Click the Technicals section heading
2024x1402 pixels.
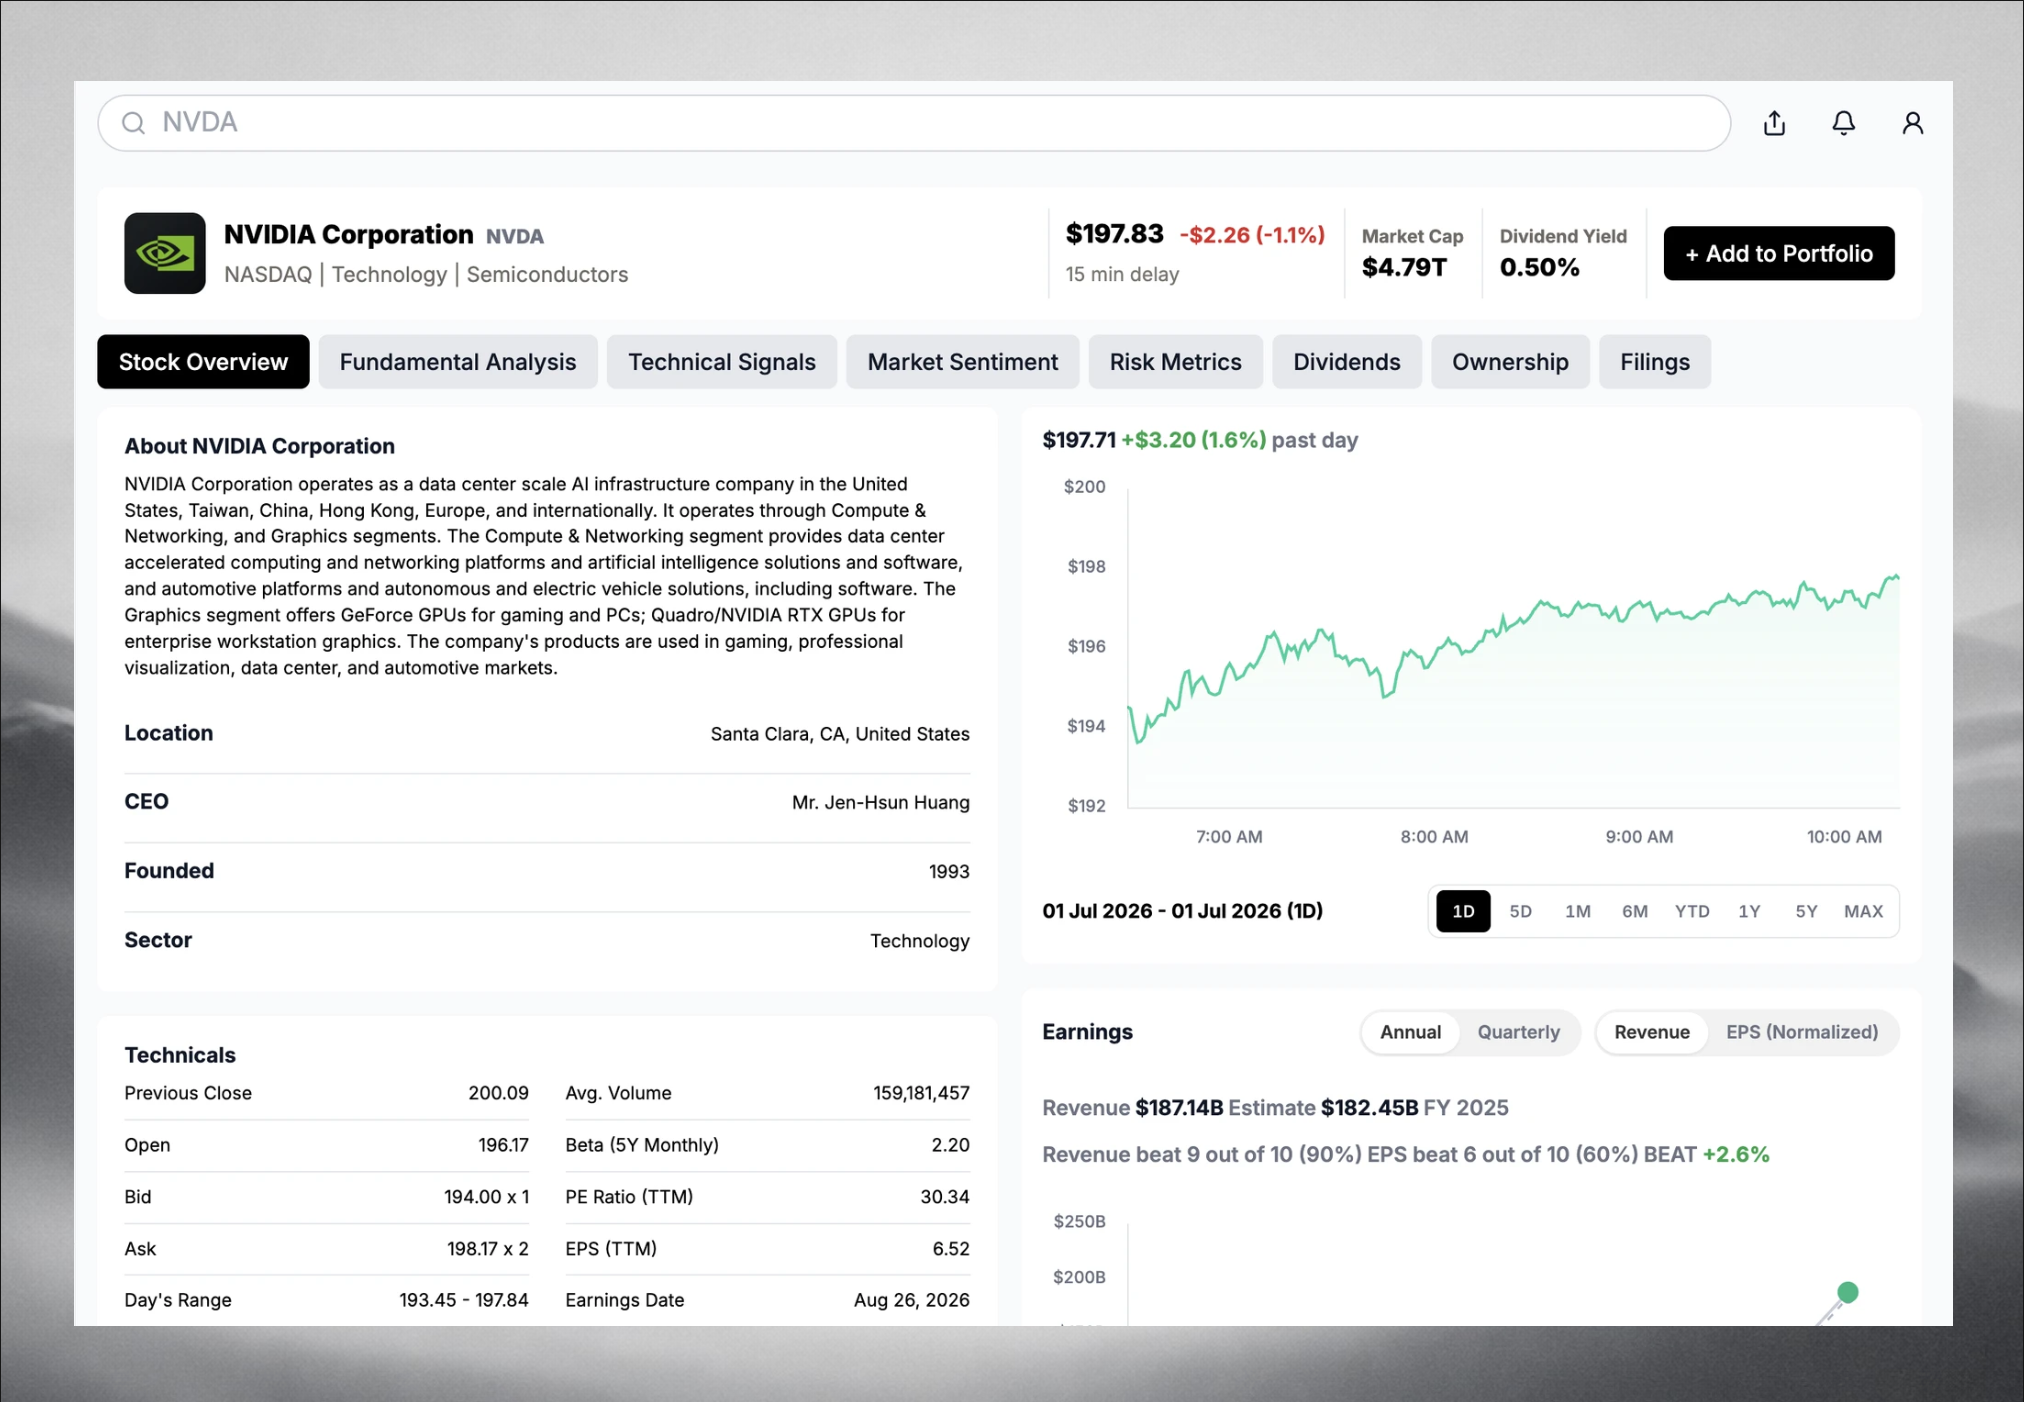pyautogui.click(x=180, y=1055)
